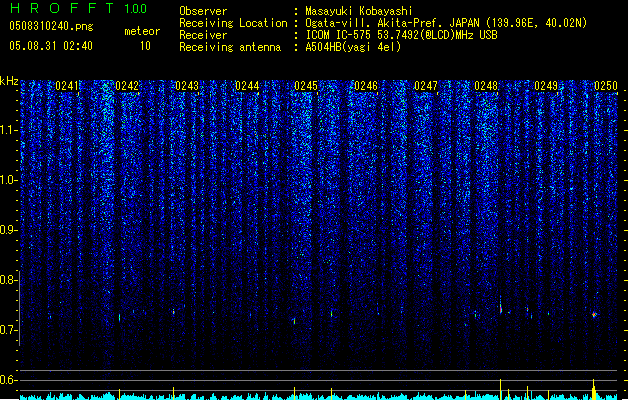
Task: Click the 0.7 kHz axis label
Action: [x=9, y=330]
